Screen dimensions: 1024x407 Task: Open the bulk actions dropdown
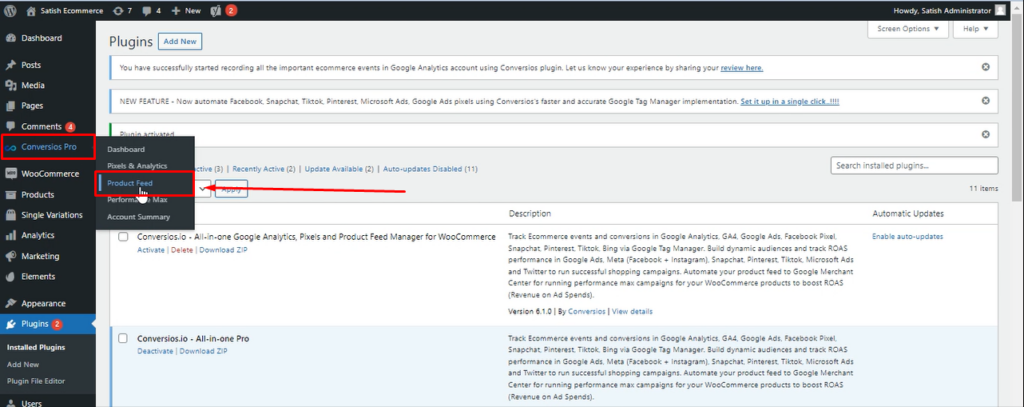pos(202,189)
